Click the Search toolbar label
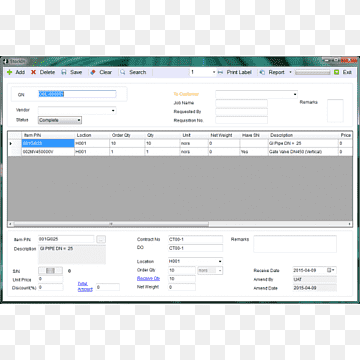 (138, 72)
